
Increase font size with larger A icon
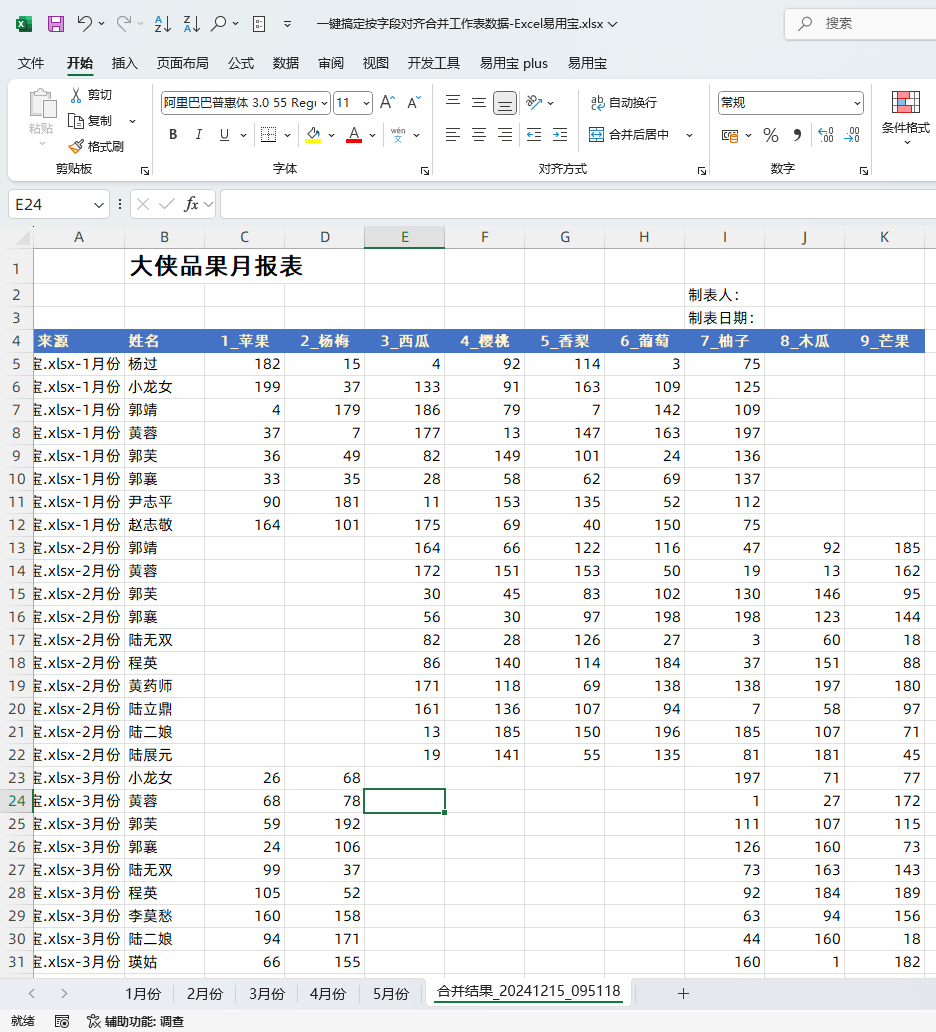point(388,102)
